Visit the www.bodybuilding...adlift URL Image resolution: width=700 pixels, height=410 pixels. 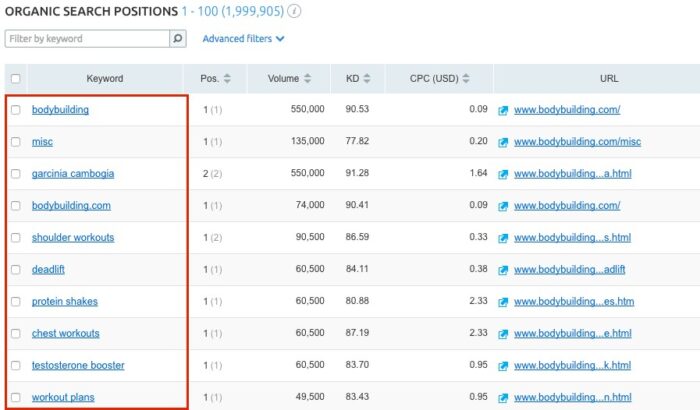coord(569,270)
